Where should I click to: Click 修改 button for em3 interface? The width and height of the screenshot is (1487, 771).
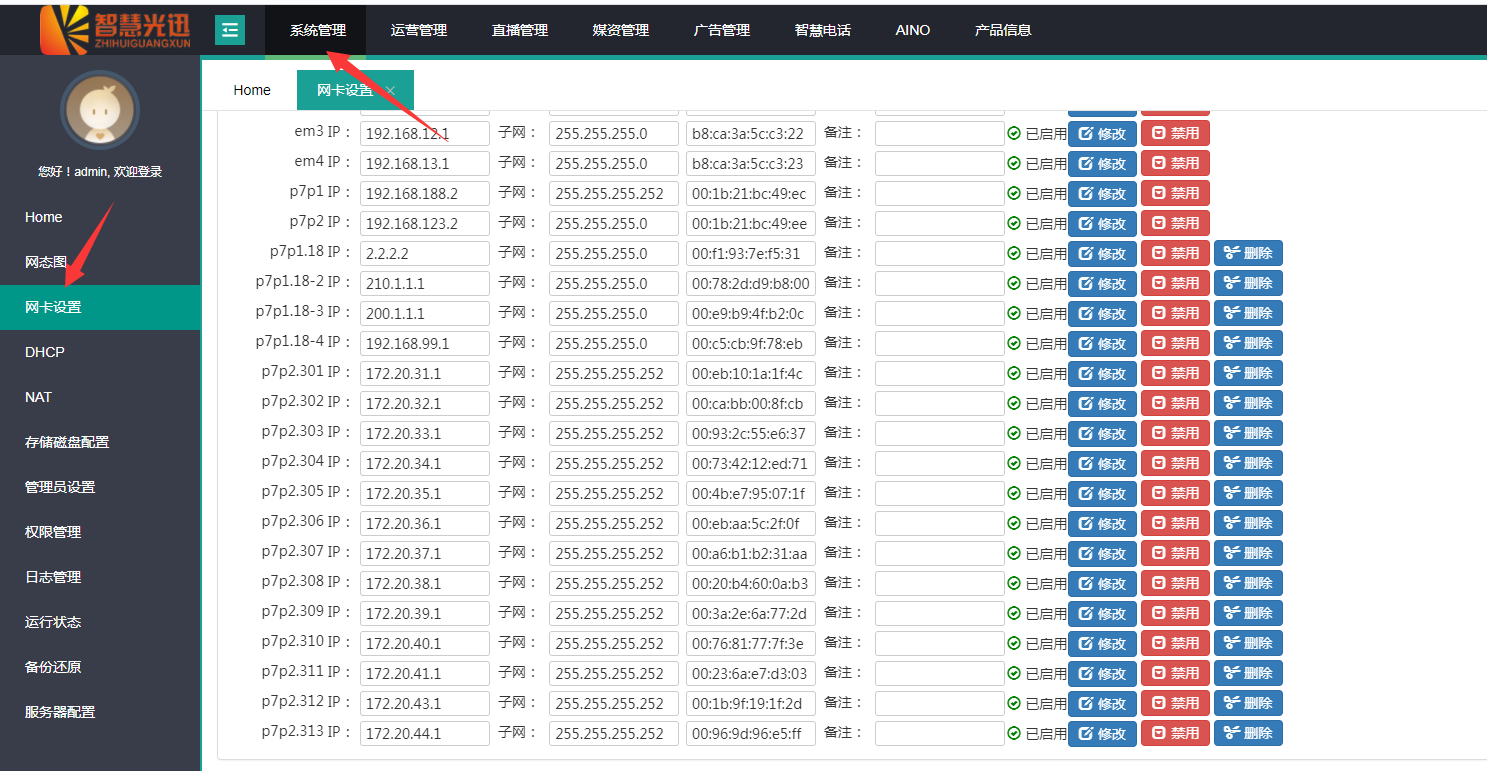point(1102,134)
